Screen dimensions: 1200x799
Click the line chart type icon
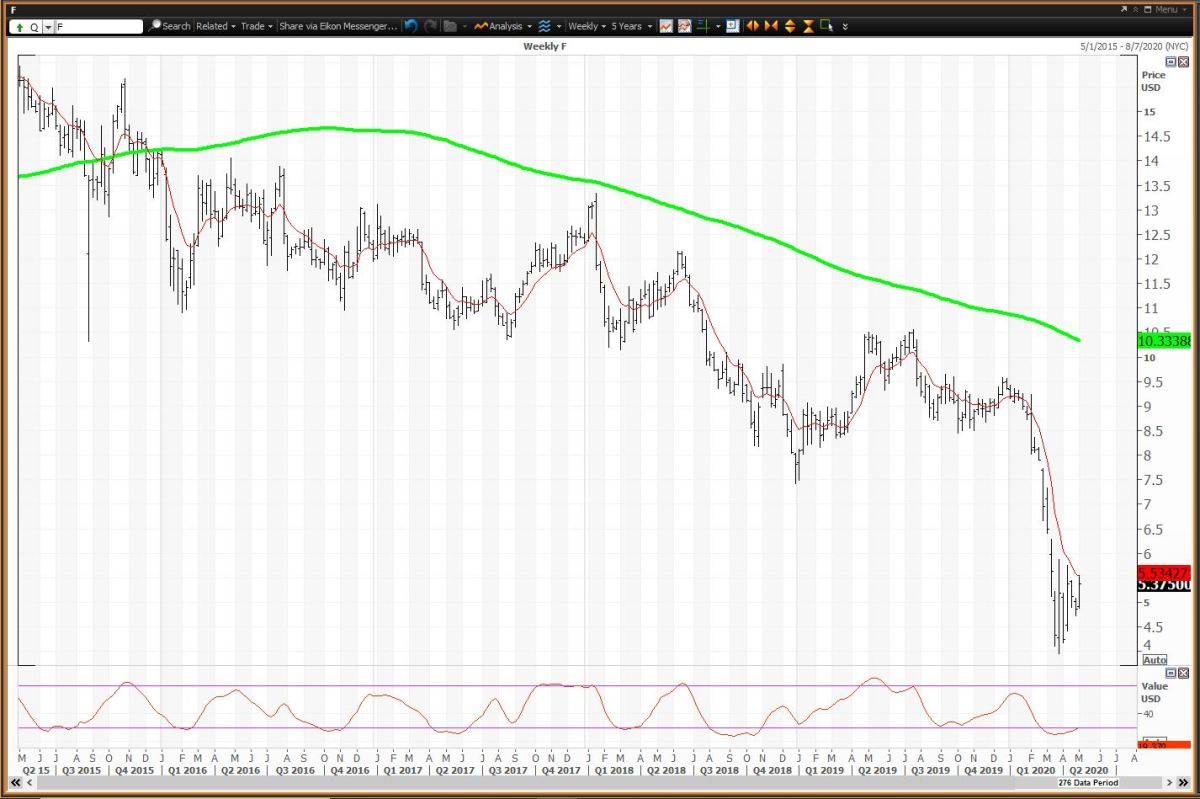tap(666, 26)
